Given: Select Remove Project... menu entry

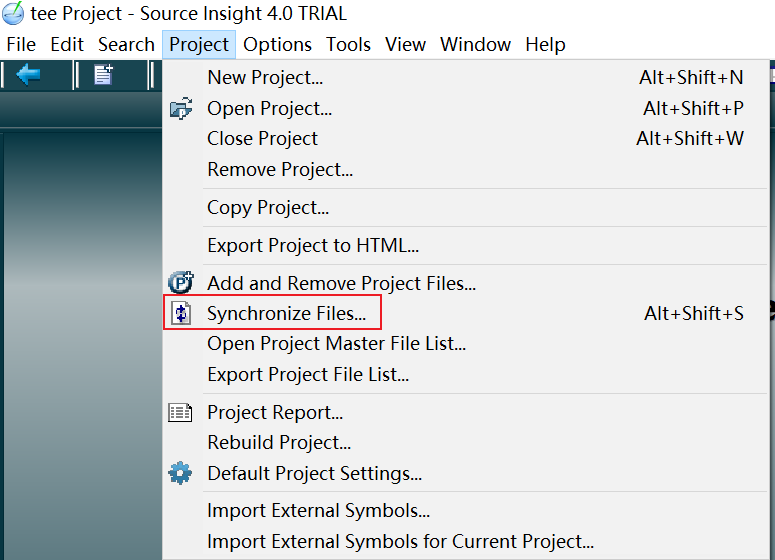Looking at the screenshot, I should pyautogui.click(x=465, y=170).
